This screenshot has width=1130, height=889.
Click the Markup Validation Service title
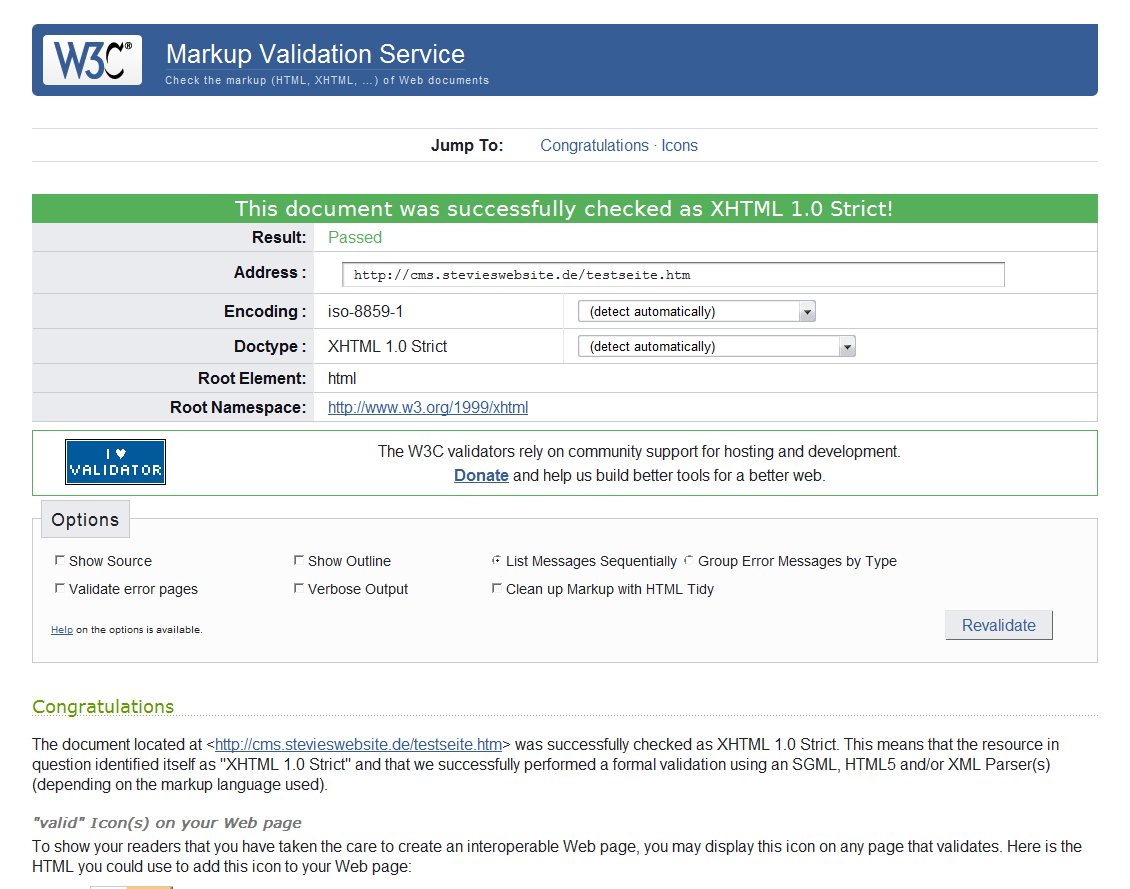316,55
